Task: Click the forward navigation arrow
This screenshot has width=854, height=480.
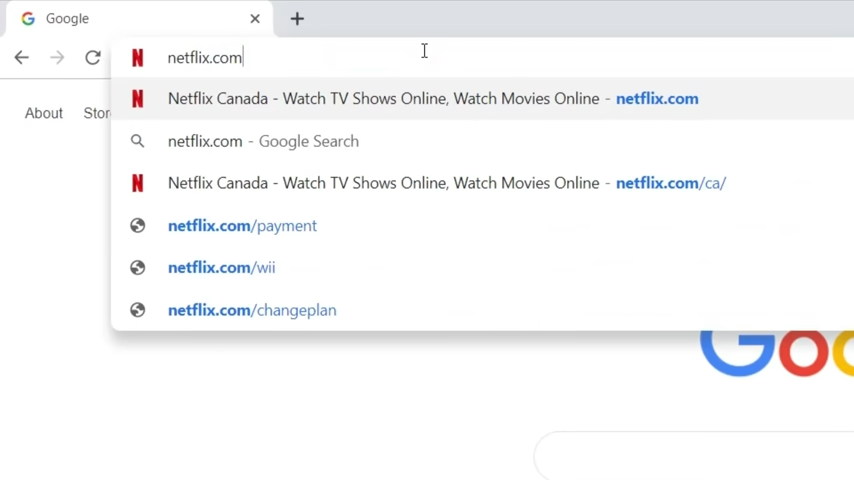Action: click(x=57, y=58)
